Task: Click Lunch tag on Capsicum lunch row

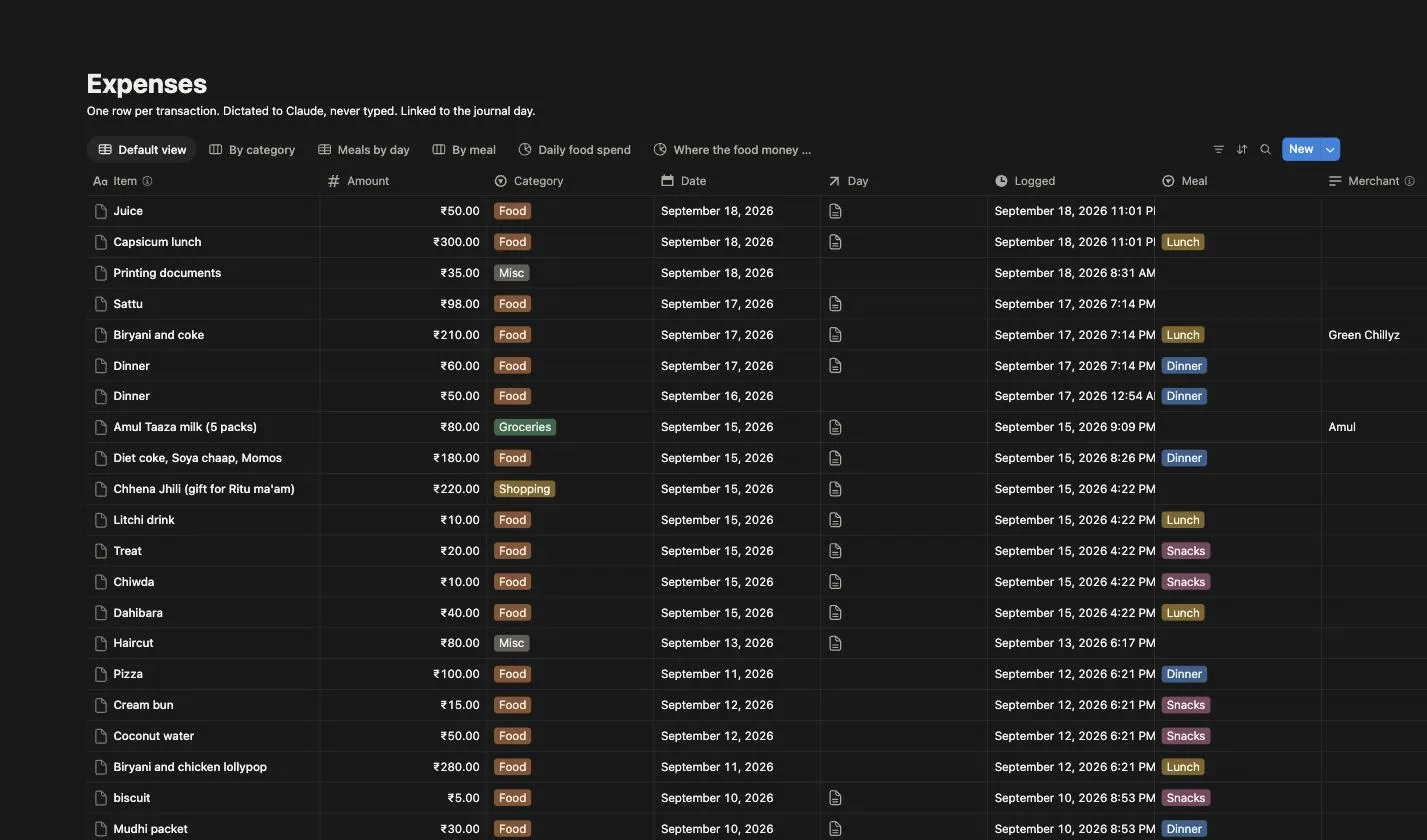Action: click(x=1183, y=242)
